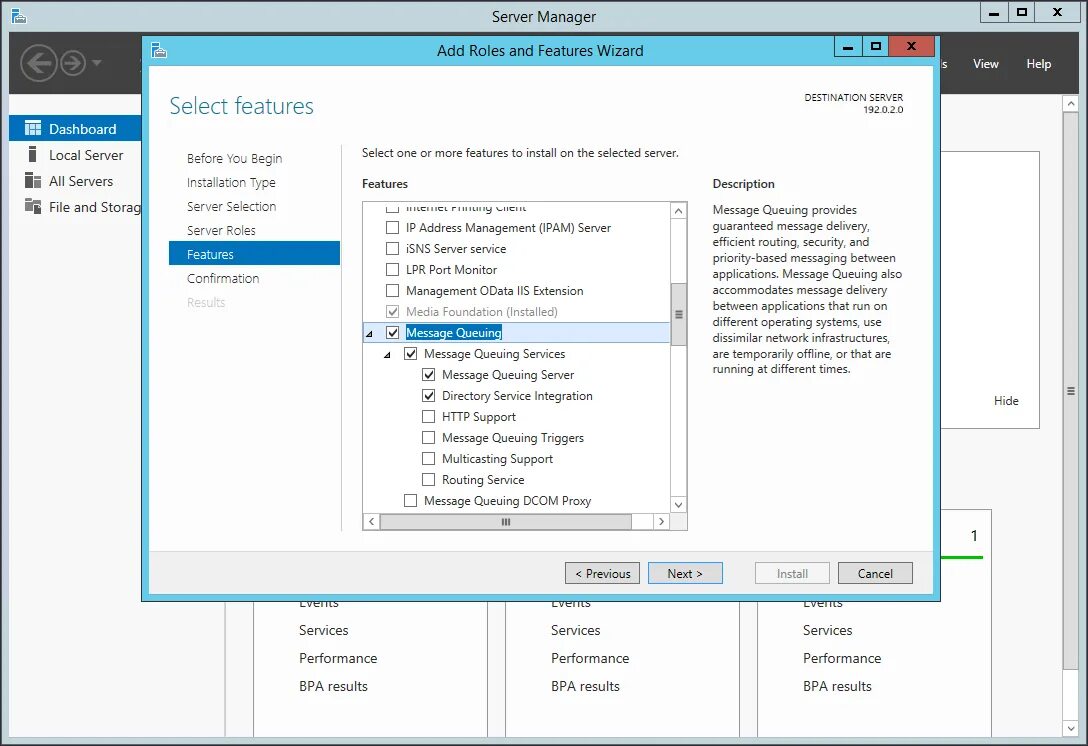The image size is (1088, 746).
Task: Go to Confirmation step
Action: 223,278
